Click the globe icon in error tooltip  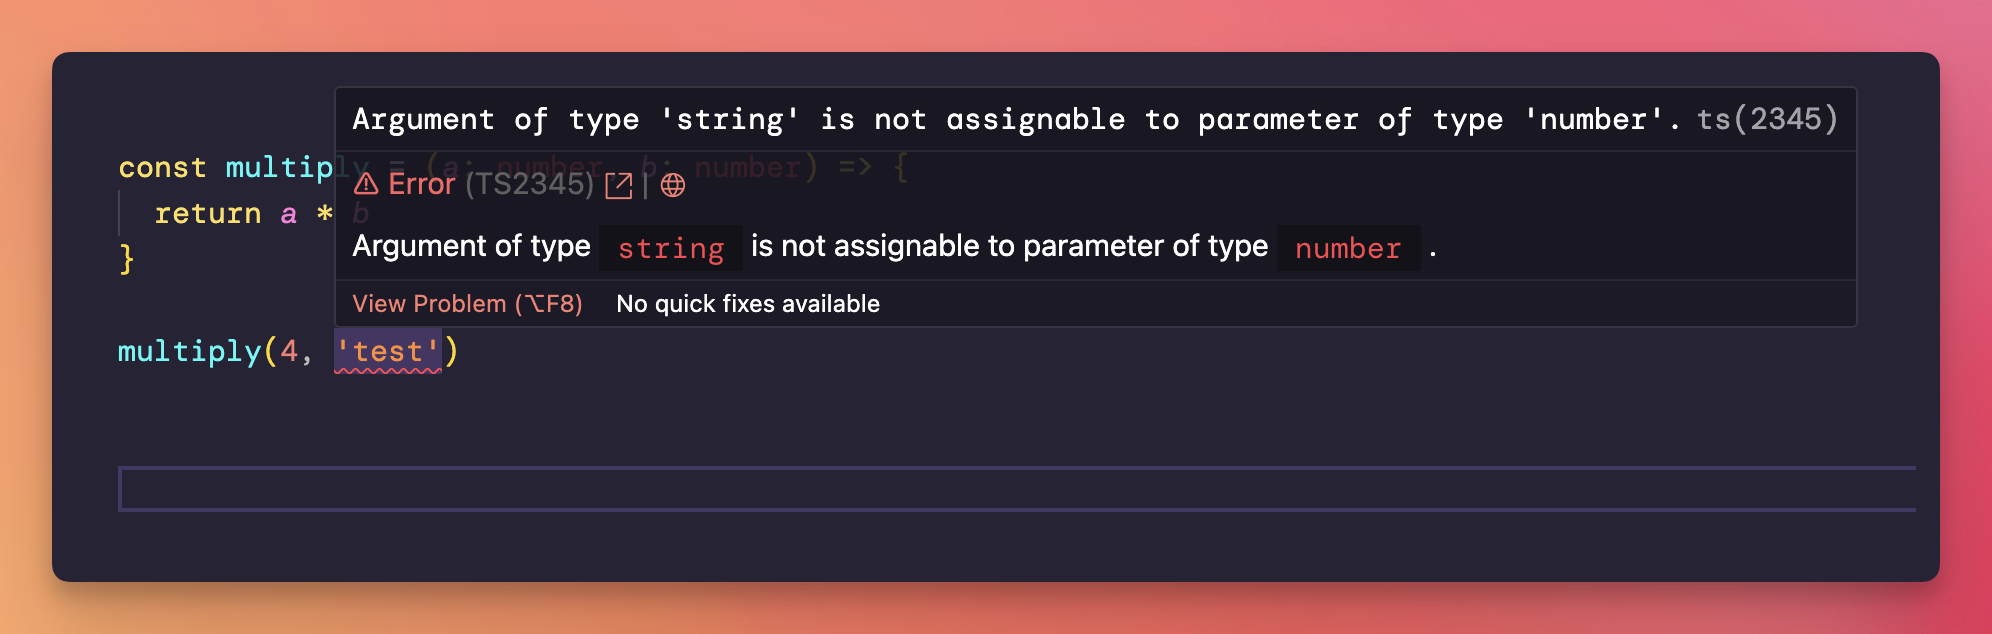pyautogui.click(x=673, y=185)
